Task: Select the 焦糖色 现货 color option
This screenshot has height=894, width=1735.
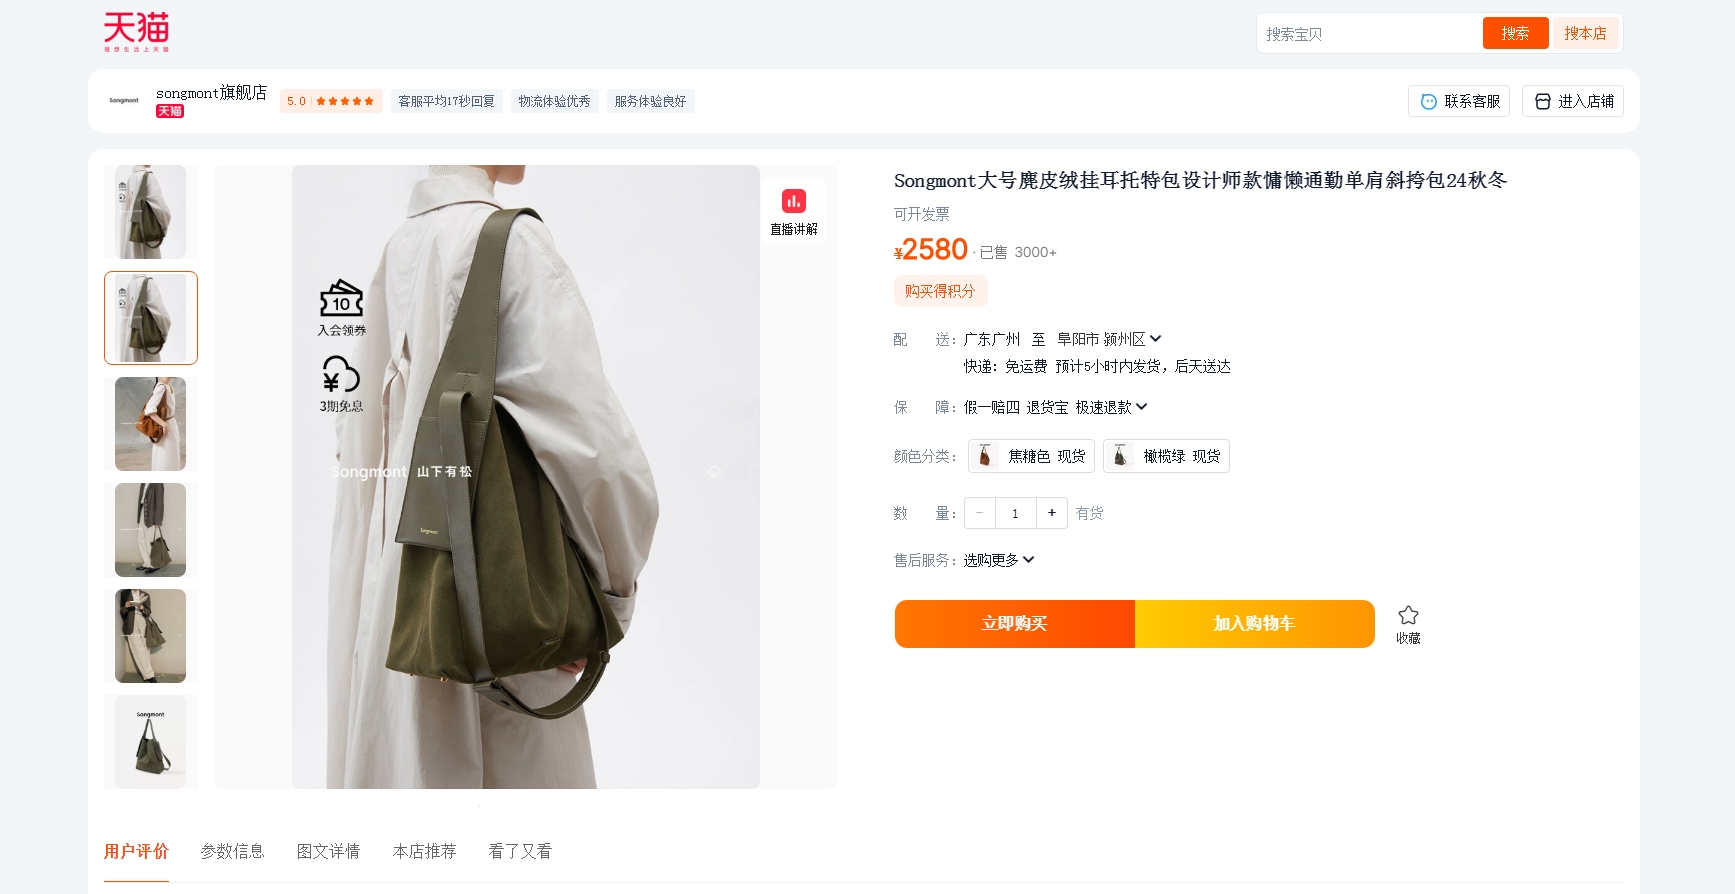Action: (1031, 456)
